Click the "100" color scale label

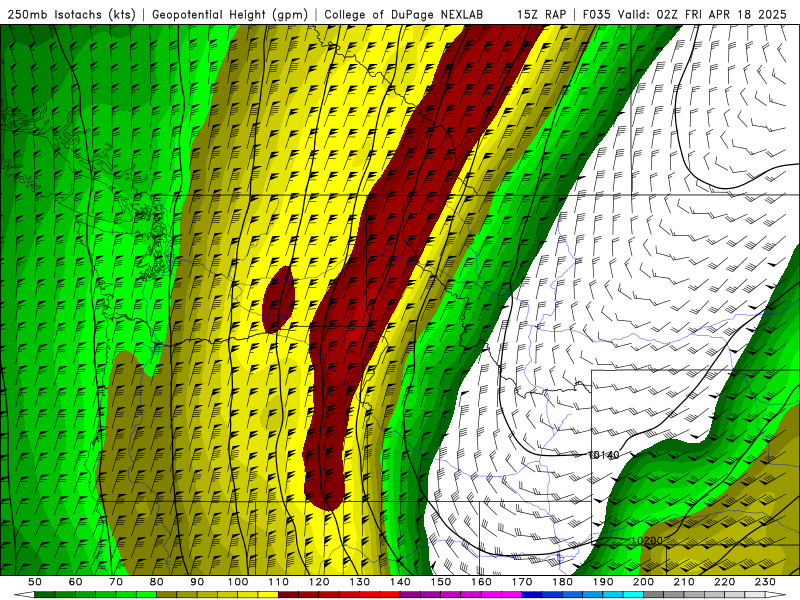click(x=238, y=582)
